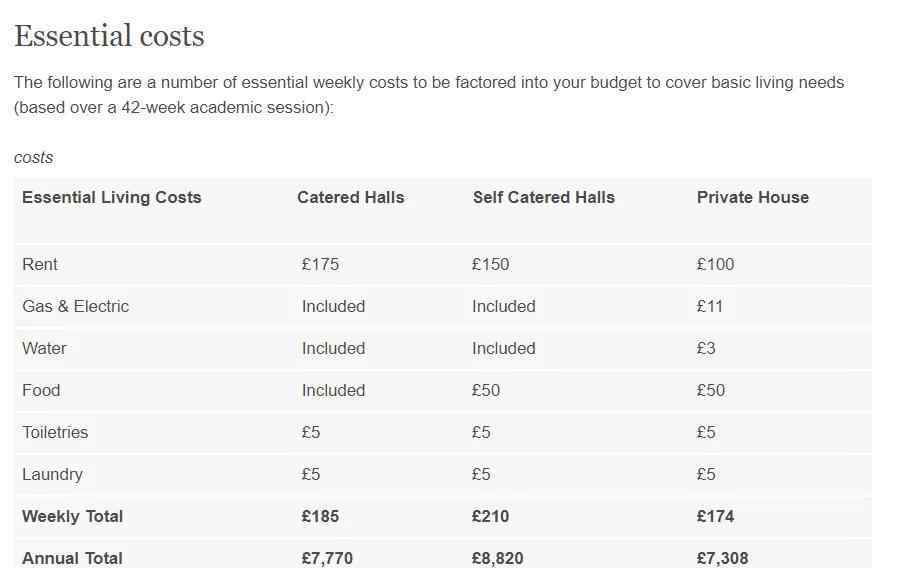The width and height of the screenshot is (897, 568).
Task: Select the £175 Catered Halls rent cell
Action: click(x=320, y=264)
